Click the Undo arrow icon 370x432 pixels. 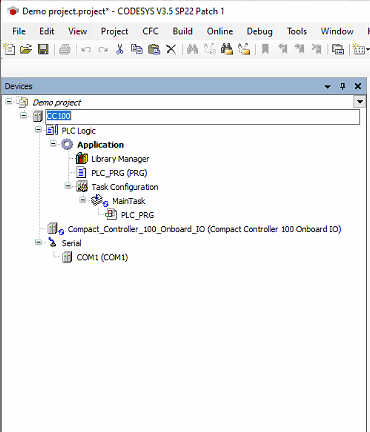[86, 50]
